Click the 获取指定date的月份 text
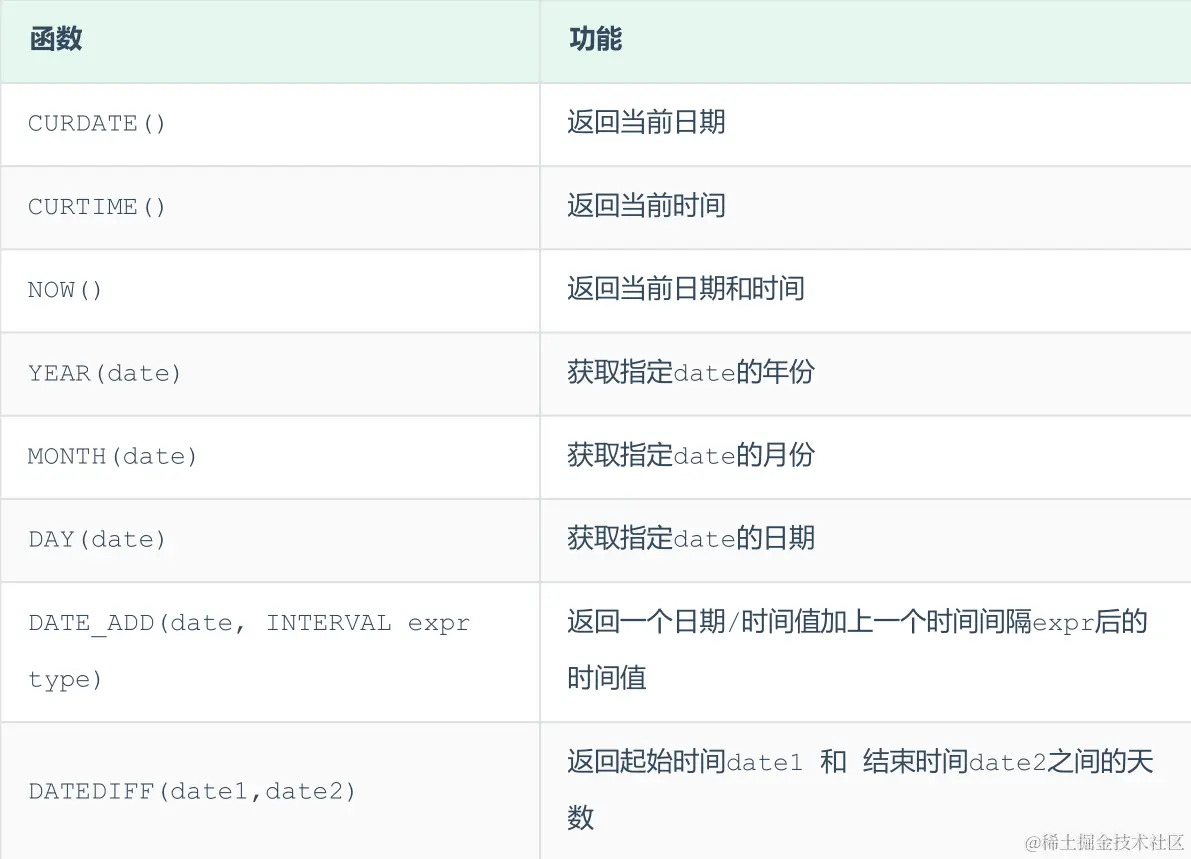Viewport: 1191px width, 859px height. (x=691, y=456)
